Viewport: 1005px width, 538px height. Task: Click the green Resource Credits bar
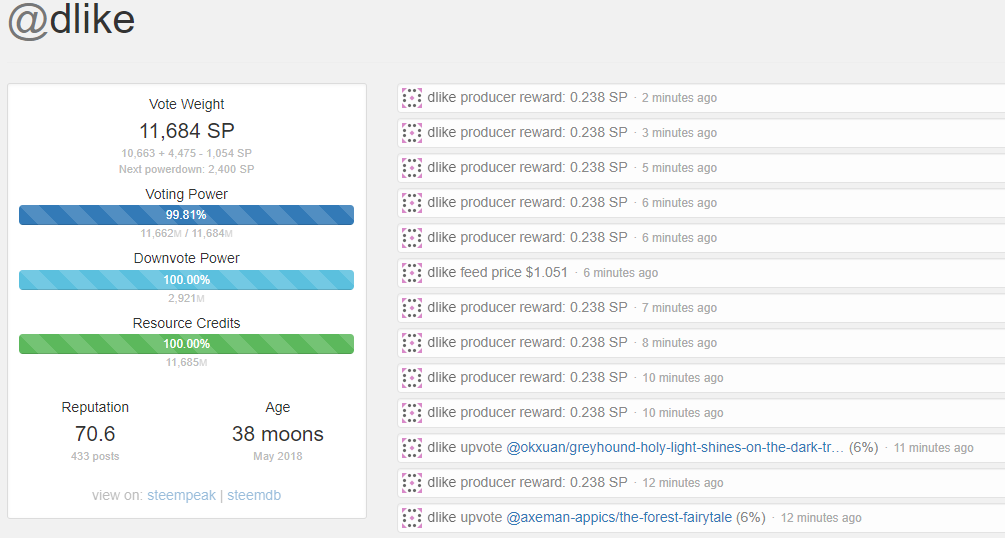[x=186, y=344]
